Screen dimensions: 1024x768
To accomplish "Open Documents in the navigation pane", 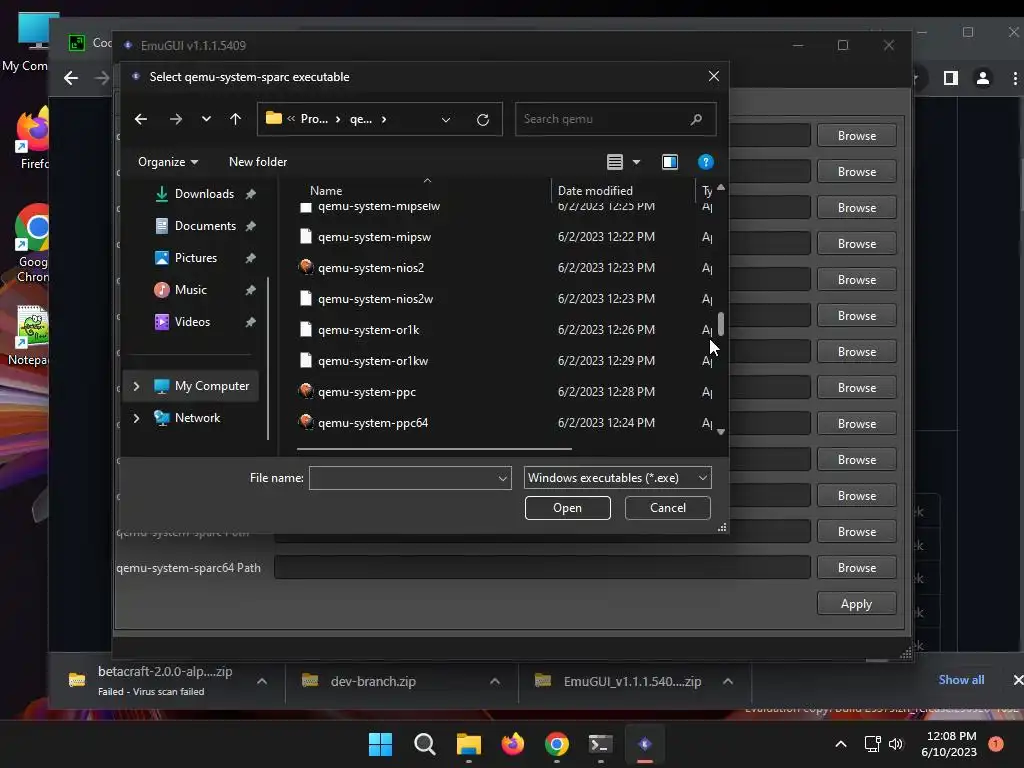I will 205,226.
